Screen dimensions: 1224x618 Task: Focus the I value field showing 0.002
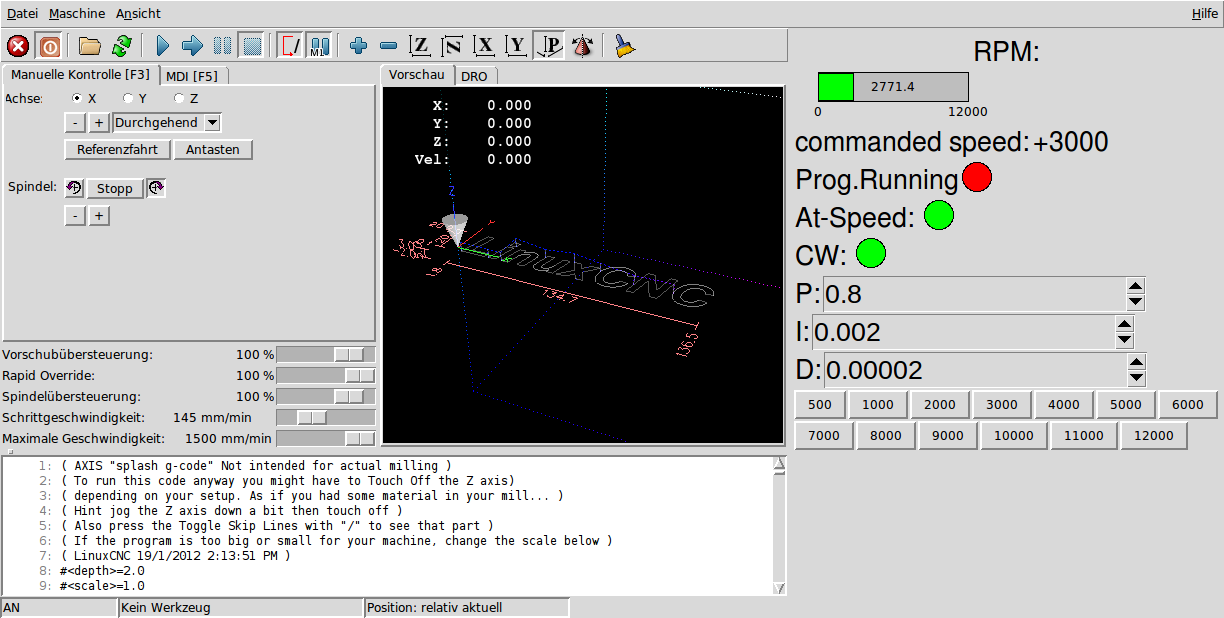[964, 332]
